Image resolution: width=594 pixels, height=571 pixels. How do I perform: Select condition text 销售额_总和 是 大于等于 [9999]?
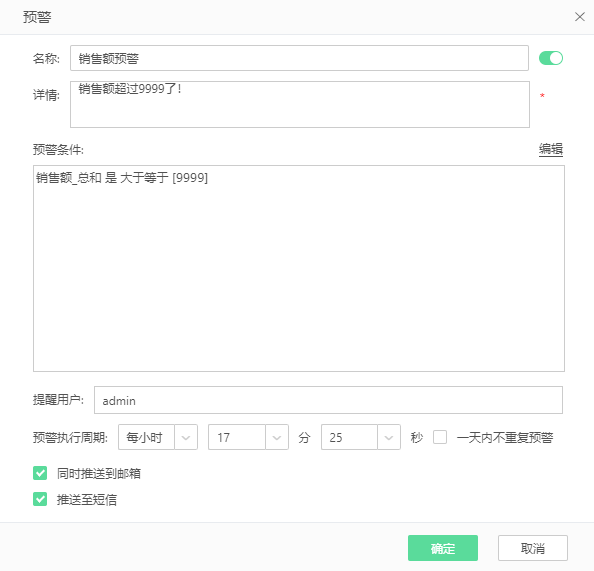coord(122,177)
